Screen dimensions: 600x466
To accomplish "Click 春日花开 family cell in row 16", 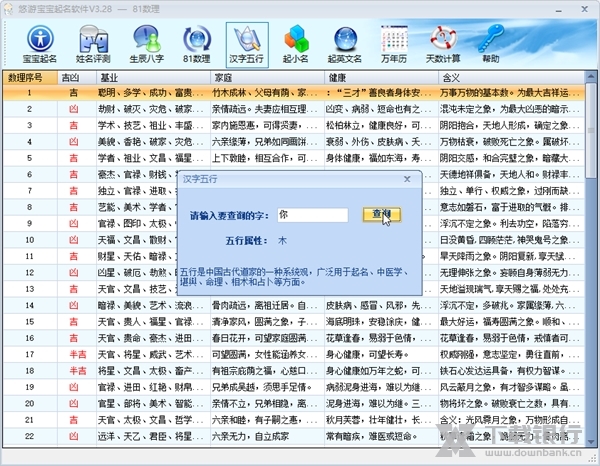I will pyautogui.click(x=265, y=338).
